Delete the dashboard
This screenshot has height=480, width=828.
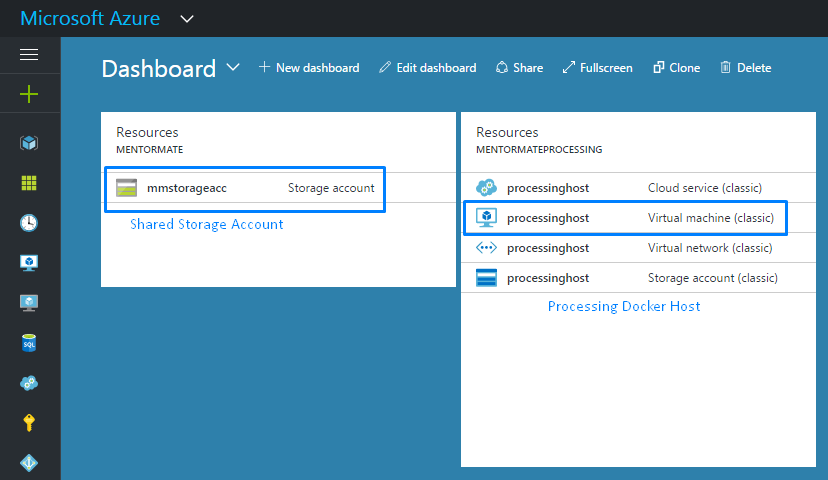(x=746, y=68)
